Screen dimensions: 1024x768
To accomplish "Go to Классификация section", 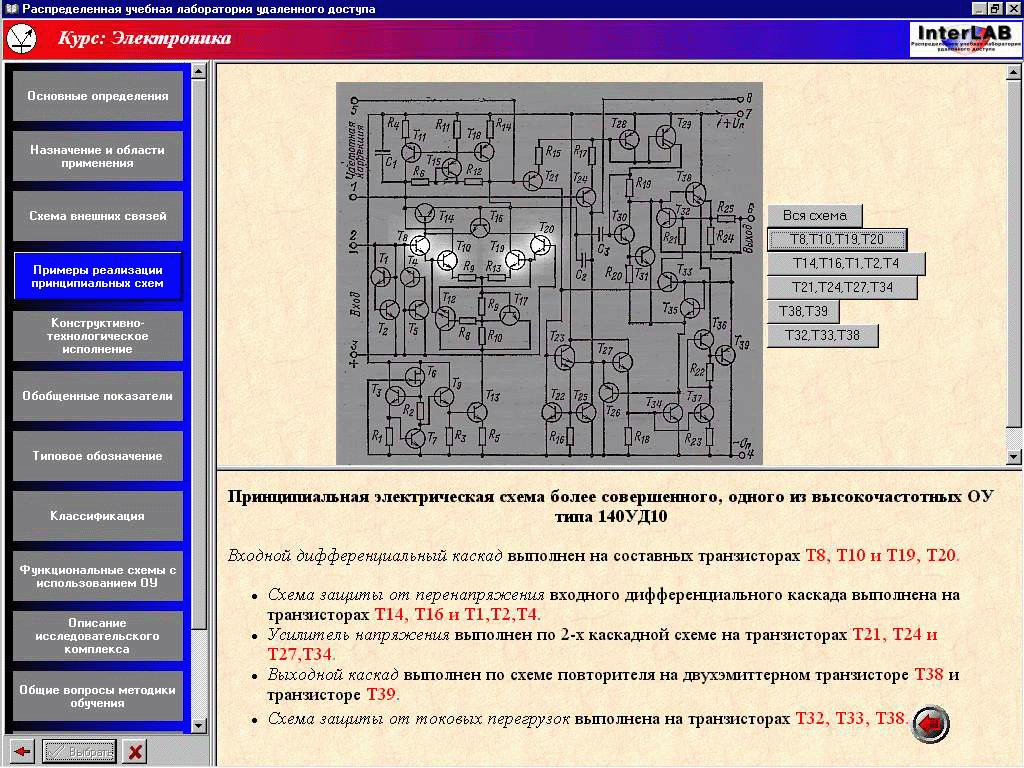I will click(x=97, y=516).
